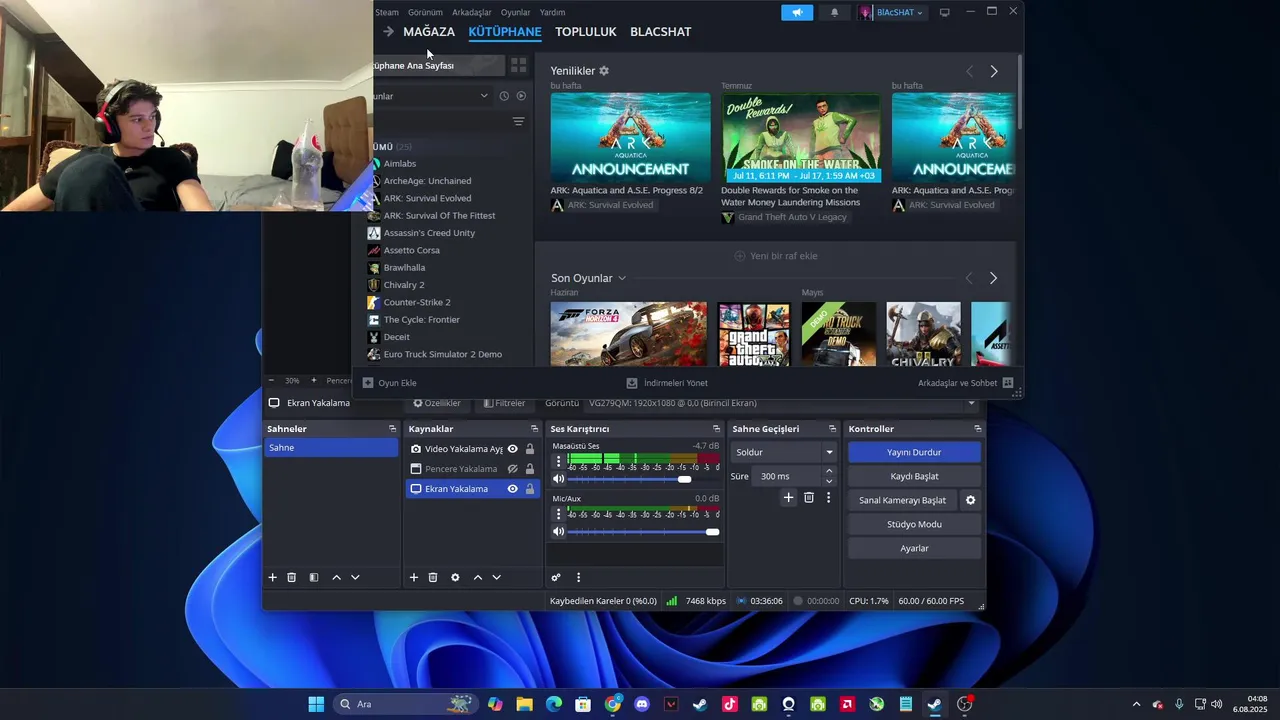Go to next Yenilikler page arrow
Image resolution: width=1280 pixels, height=720 pixels.
pos(993,71)
